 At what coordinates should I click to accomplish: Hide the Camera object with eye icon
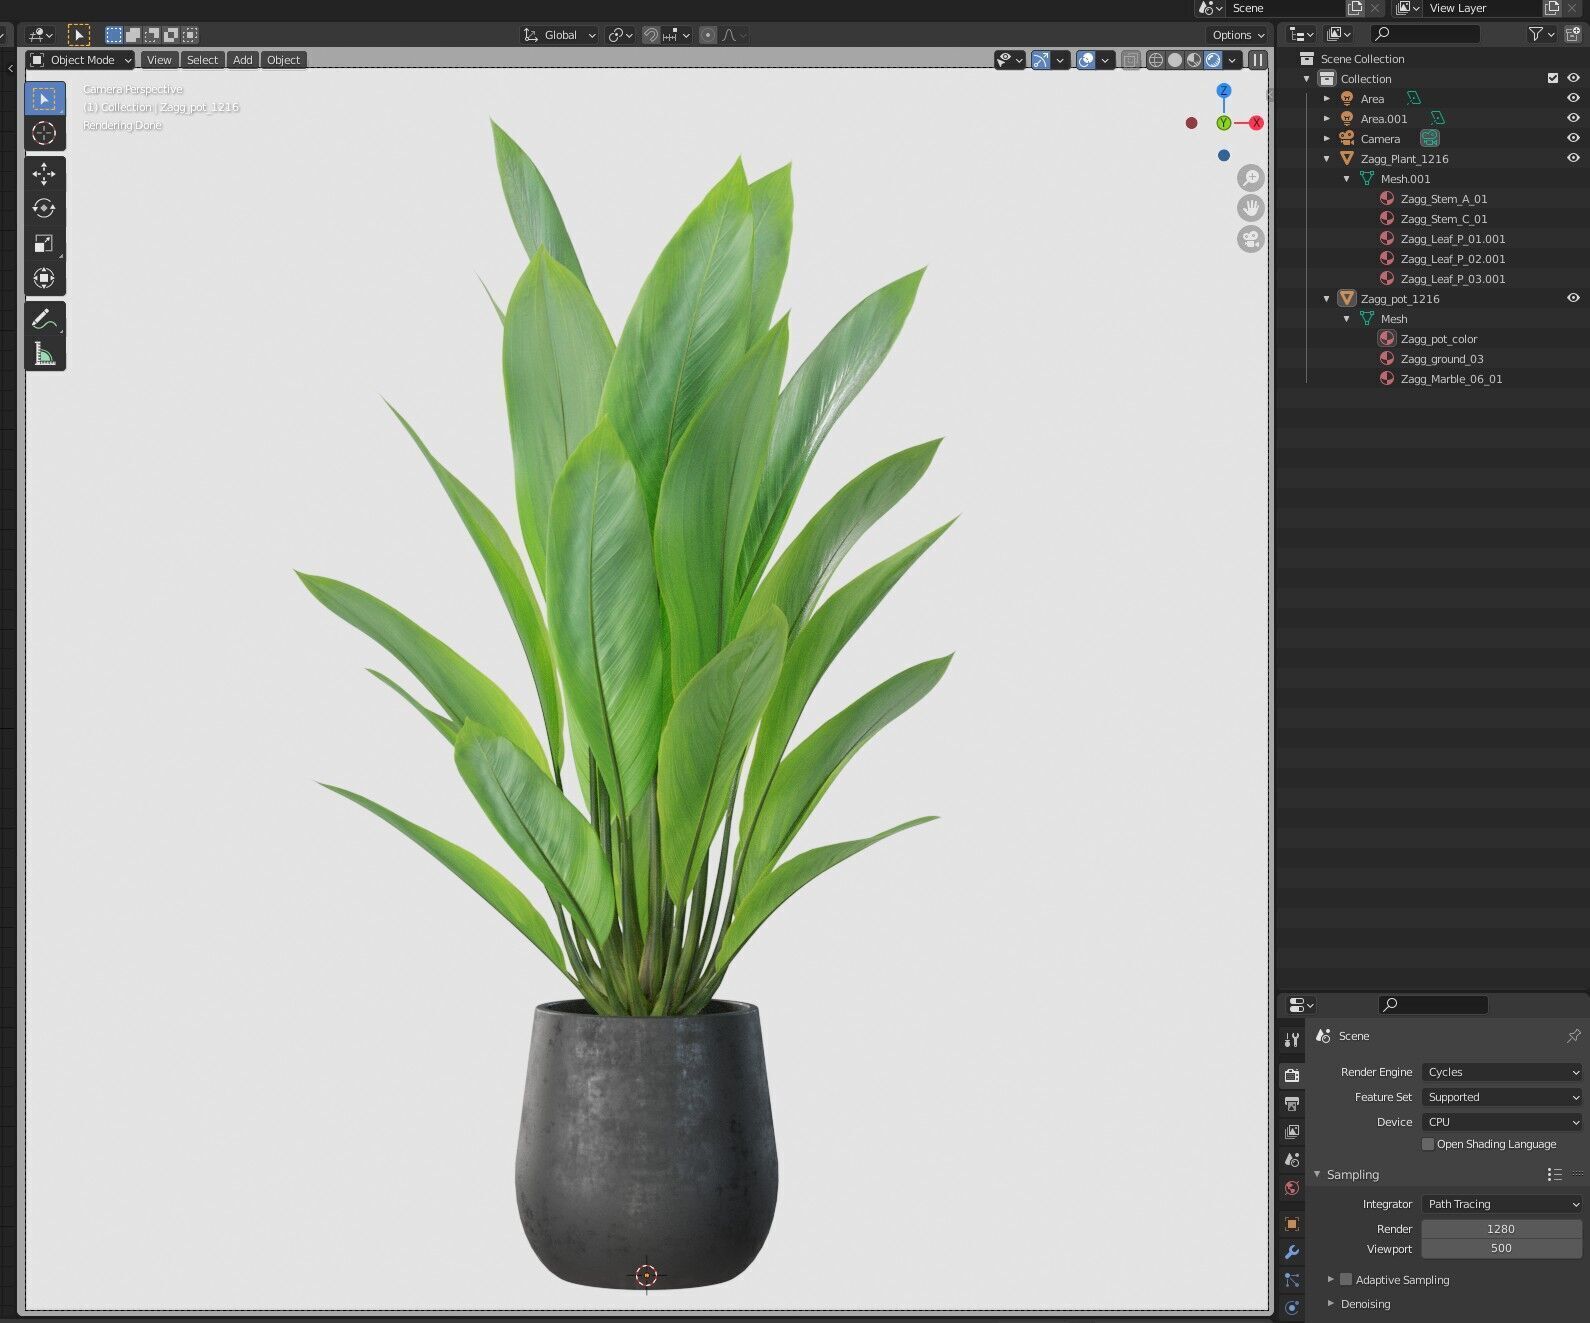[x=1573, y=138]
